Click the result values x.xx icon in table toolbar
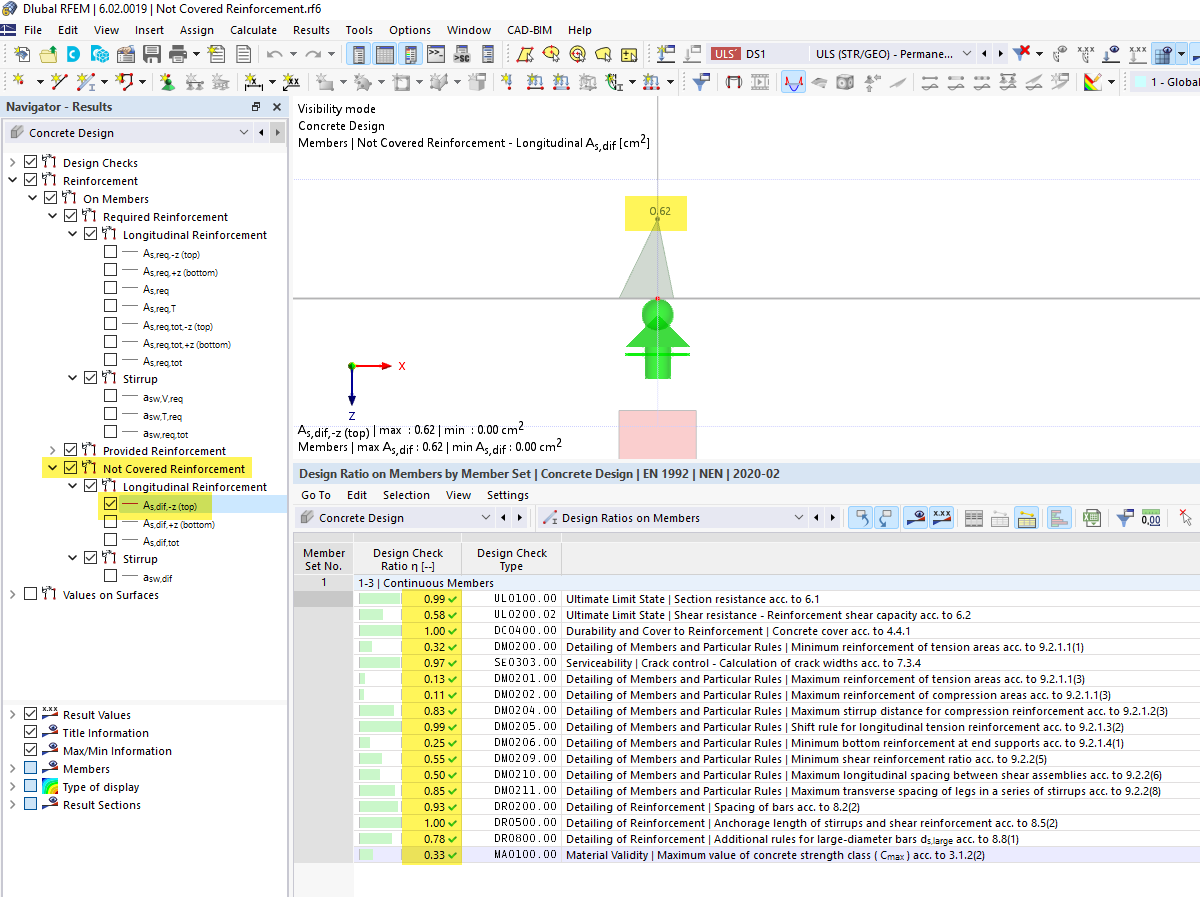Viewport: 1200px width, 897px height. [x=941, y=518]
